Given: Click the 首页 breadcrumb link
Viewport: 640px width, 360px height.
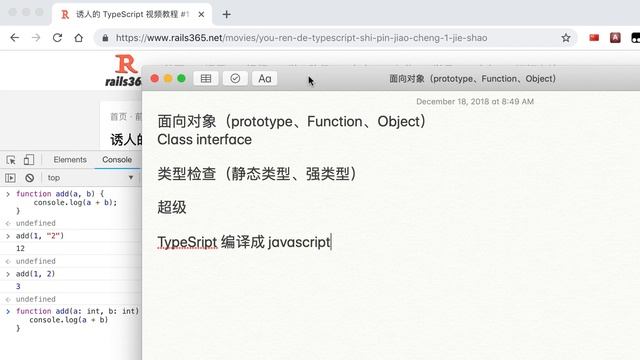Looking at the screenshot, I should tap(118, 117).
